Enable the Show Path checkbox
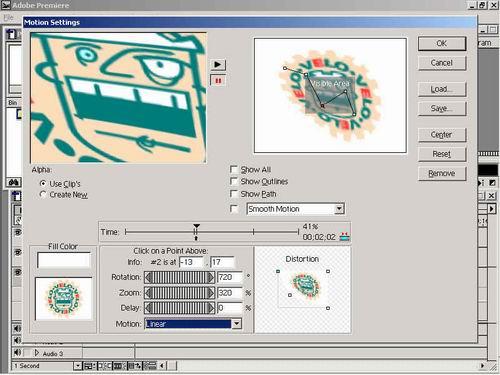The width and height of the screenshot is (500, 375). tap(234, 194)
